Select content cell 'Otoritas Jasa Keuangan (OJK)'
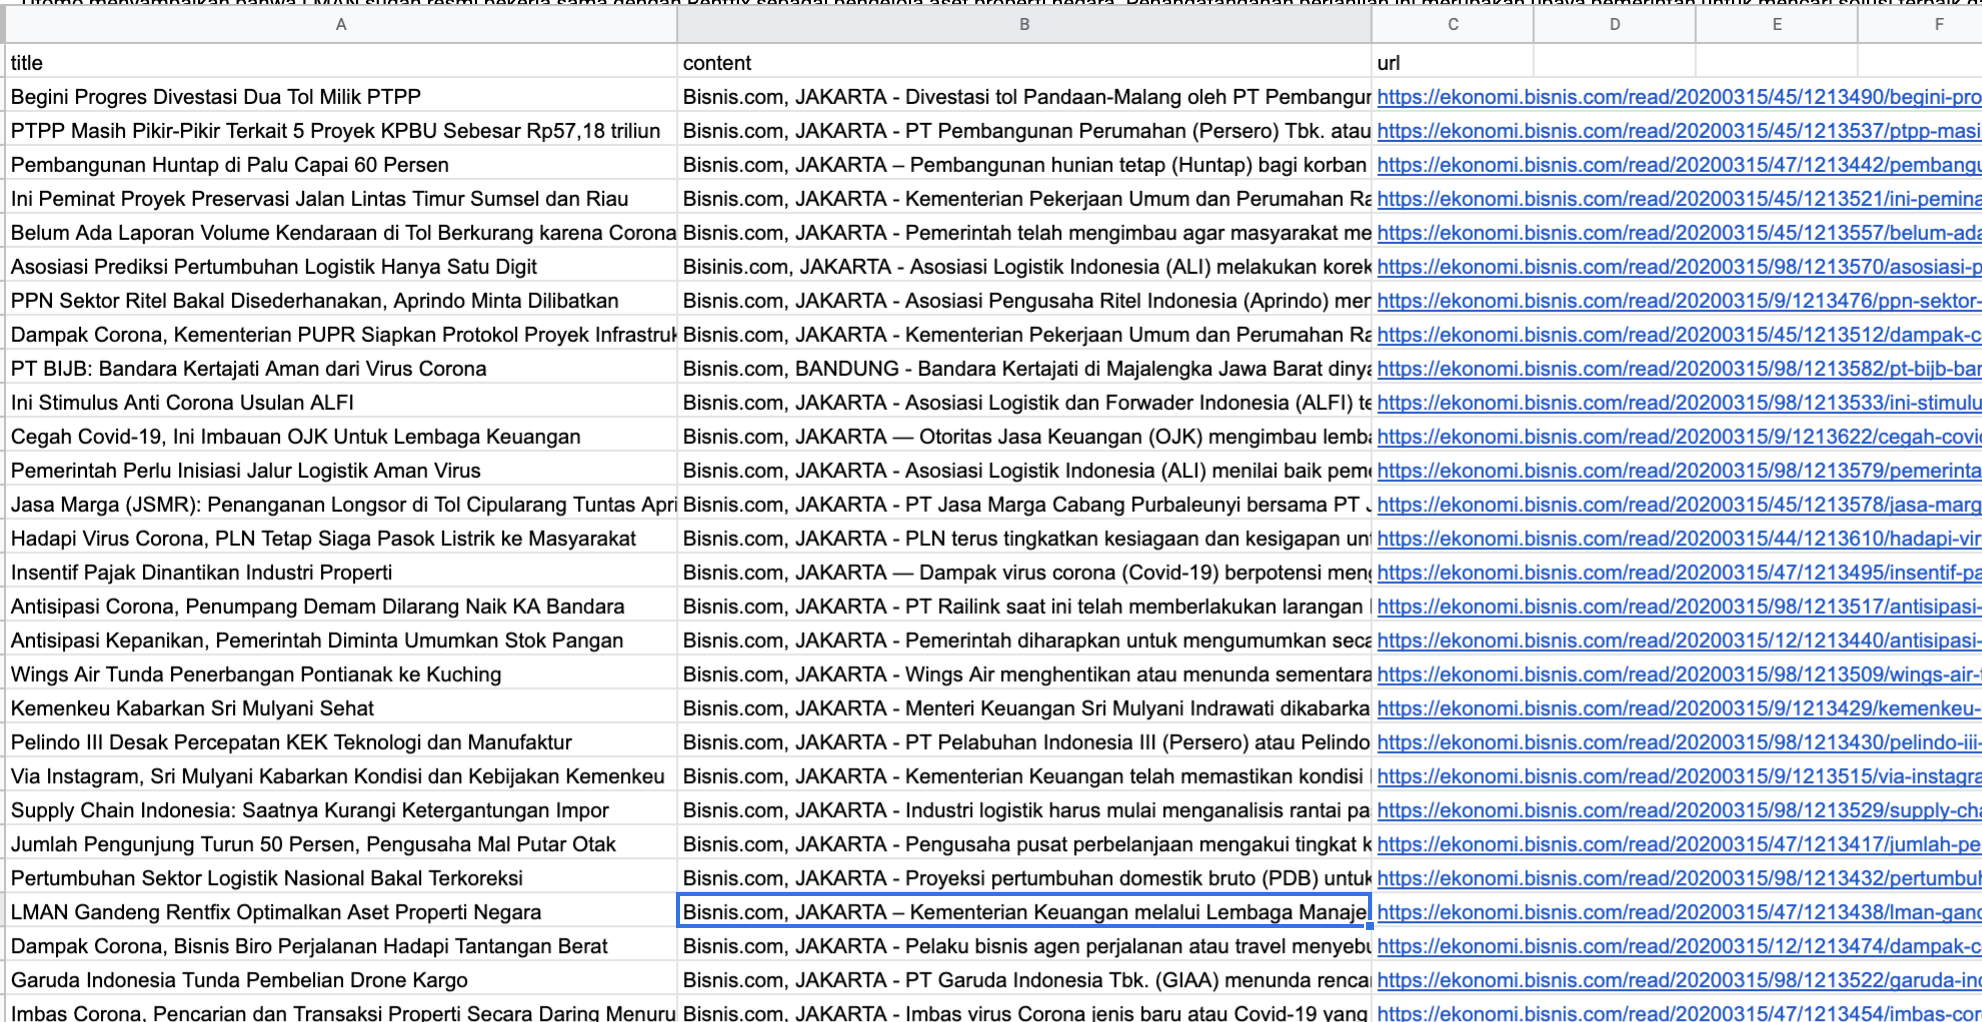The width and height of the screenshot is (1982, 1022). 1024,437
